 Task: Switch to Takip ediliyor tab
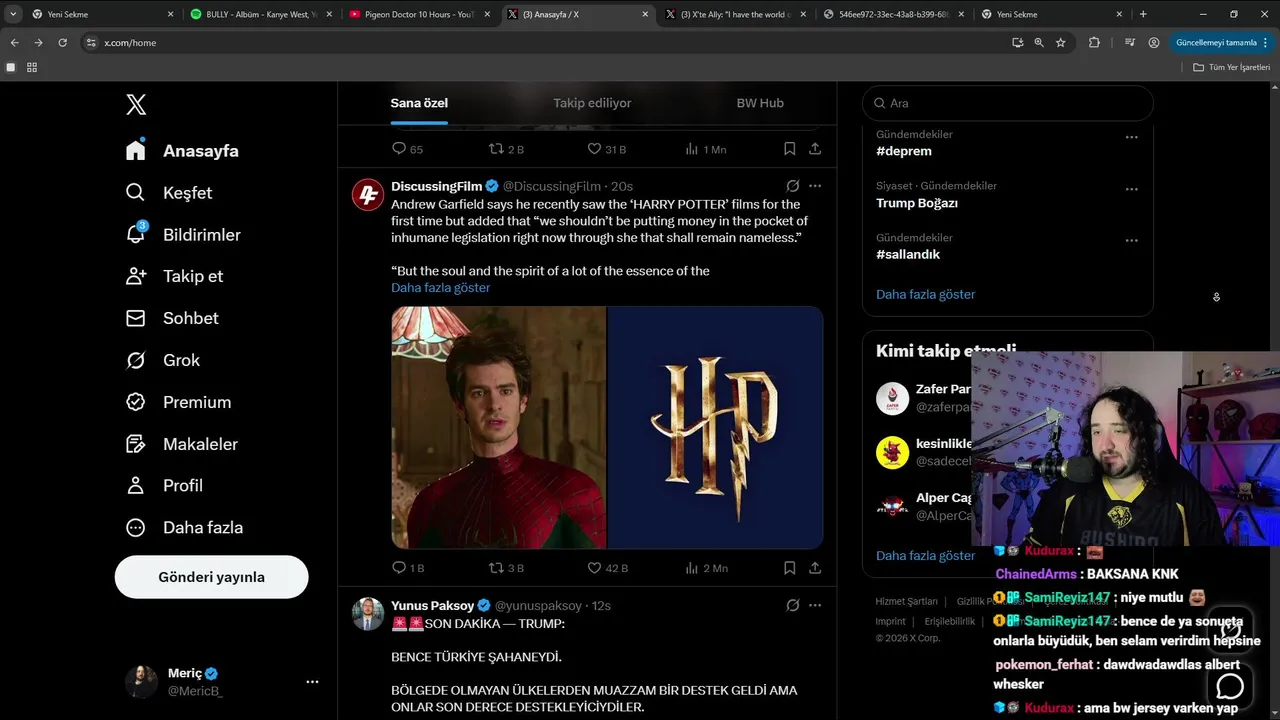(592, 103)
